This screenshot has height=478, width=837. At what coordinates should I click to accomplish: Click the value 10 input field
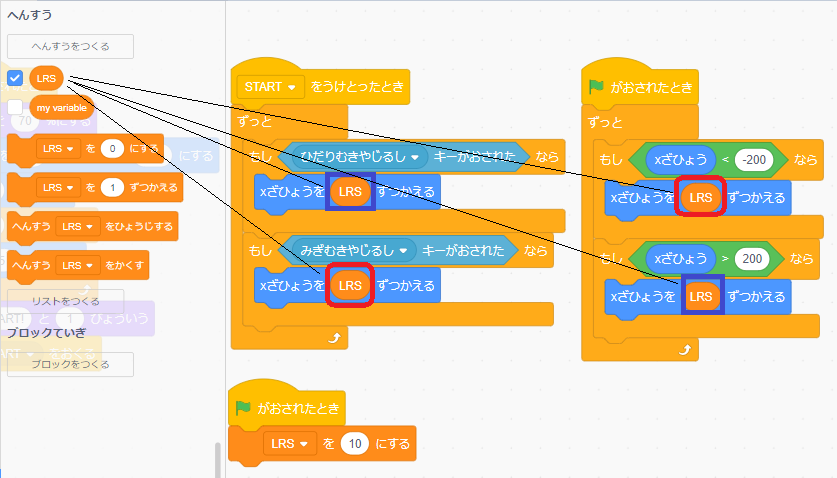[x=354, y=443]
